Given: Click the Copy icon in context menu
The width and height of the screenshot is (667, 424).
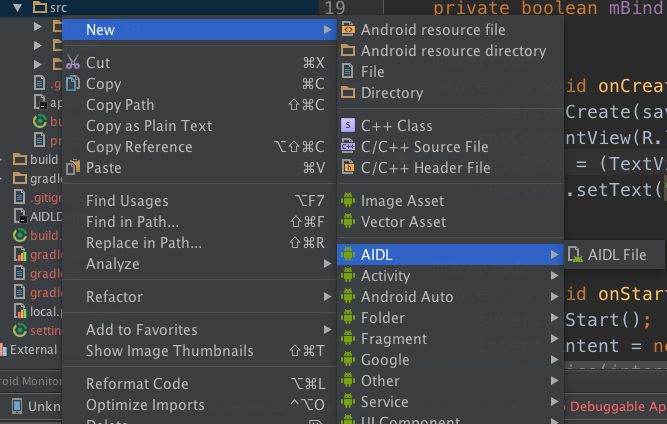Looking at the screenshot, I should click(x=73, y=84).
